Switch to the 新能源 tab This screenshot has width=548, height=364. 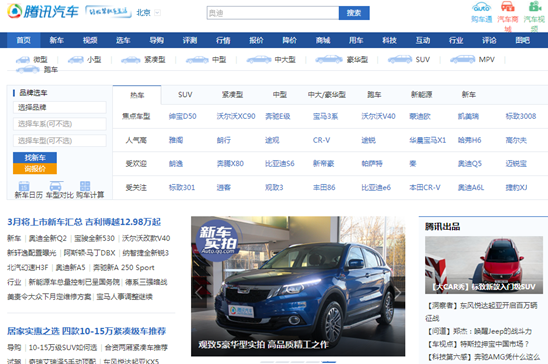[421, 95]
